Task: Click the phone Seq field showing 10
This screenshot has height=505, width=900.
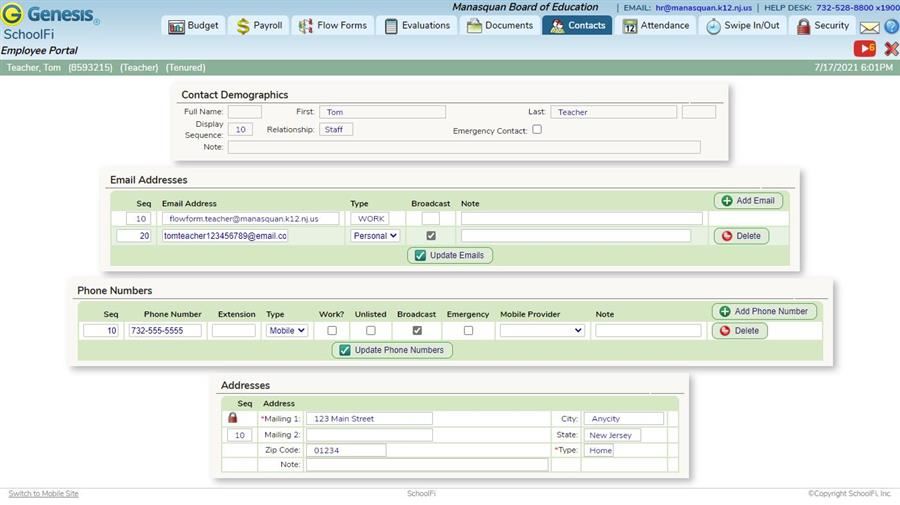Action: coord(101,331)
